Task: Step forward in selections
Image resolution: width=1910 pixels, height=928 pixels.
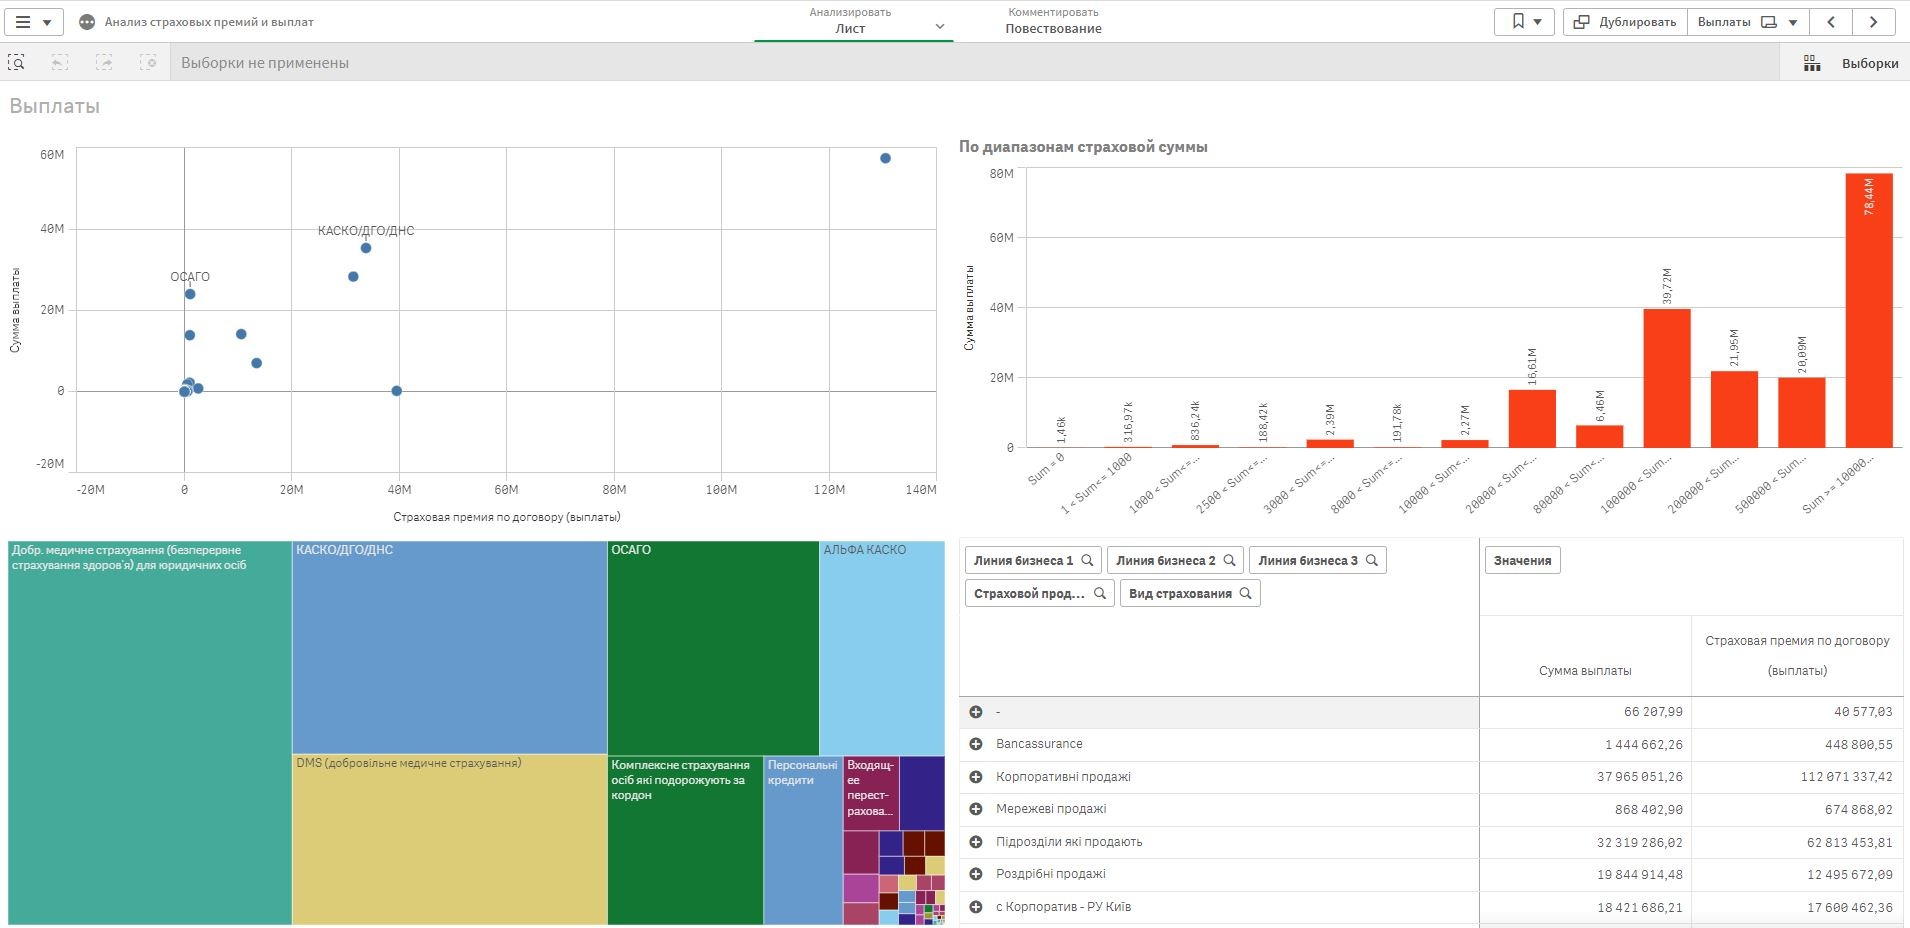Action: [x=104, y=63]
